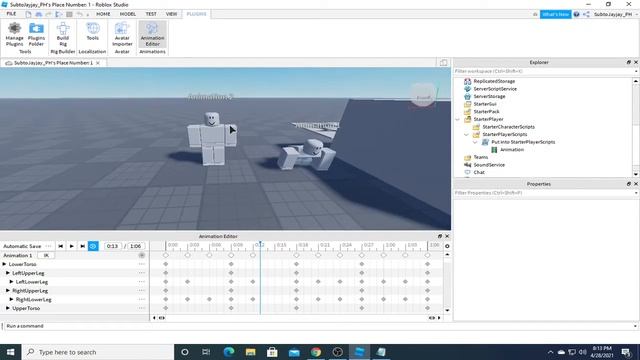640x360 pixels.
Task: Select the PLUGINS ribbon tab
Action: coord(196,14)
